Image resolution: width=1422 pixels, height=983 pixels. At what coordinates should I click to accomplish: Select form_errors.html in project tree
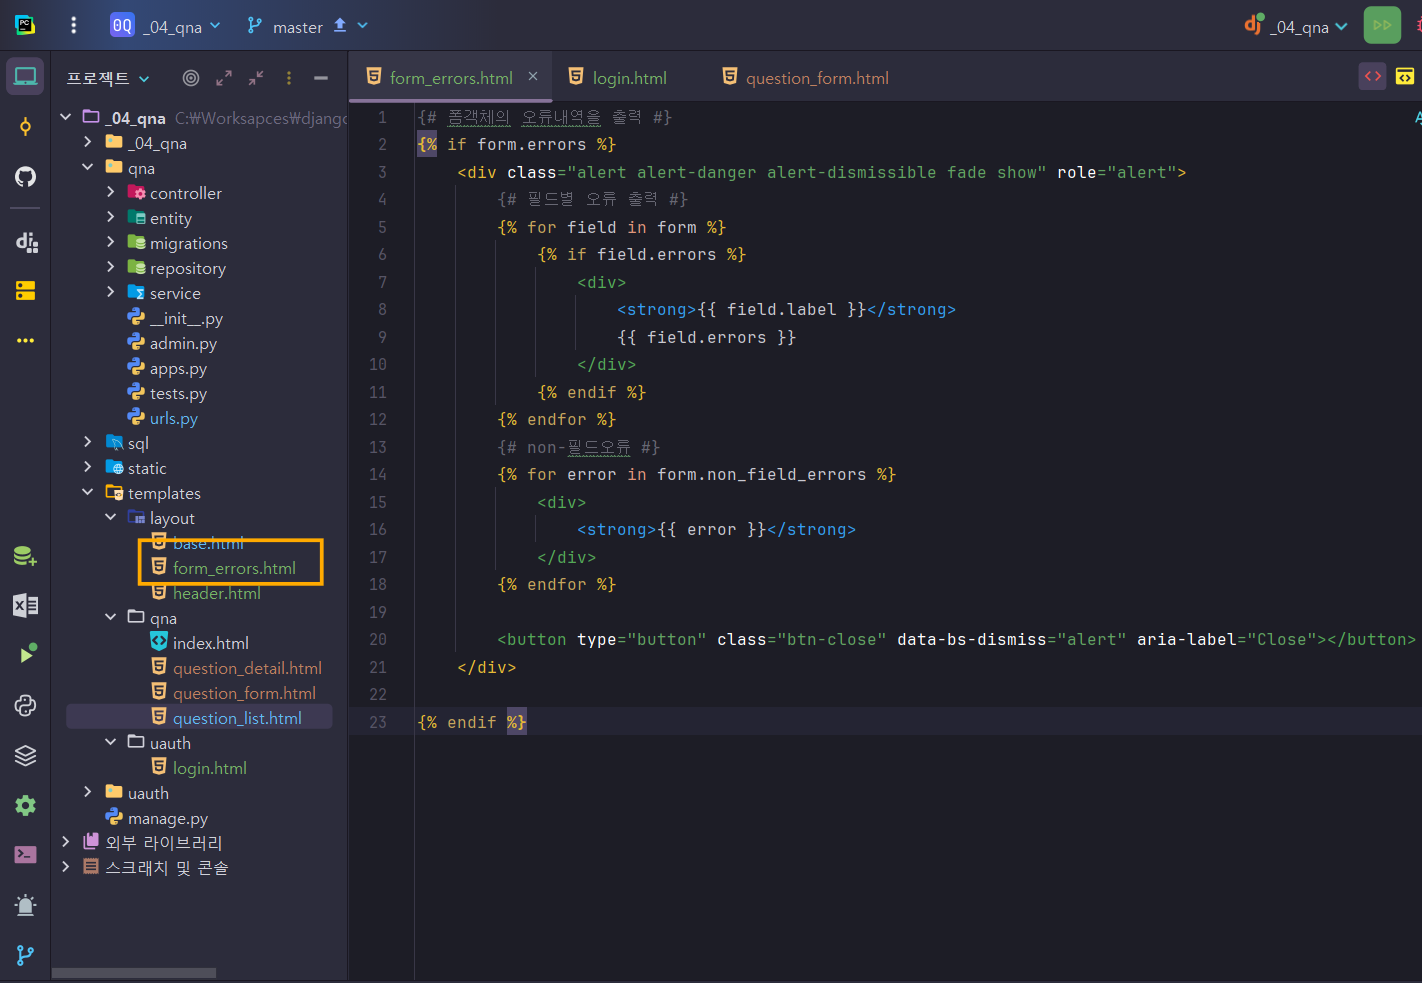[x=234, y=568]
